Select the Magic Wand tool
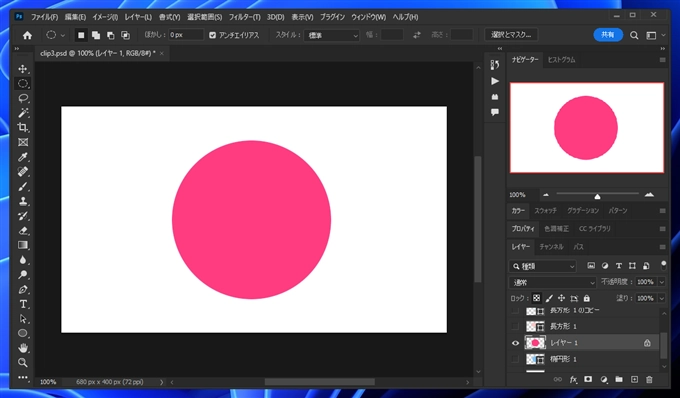 23,113
